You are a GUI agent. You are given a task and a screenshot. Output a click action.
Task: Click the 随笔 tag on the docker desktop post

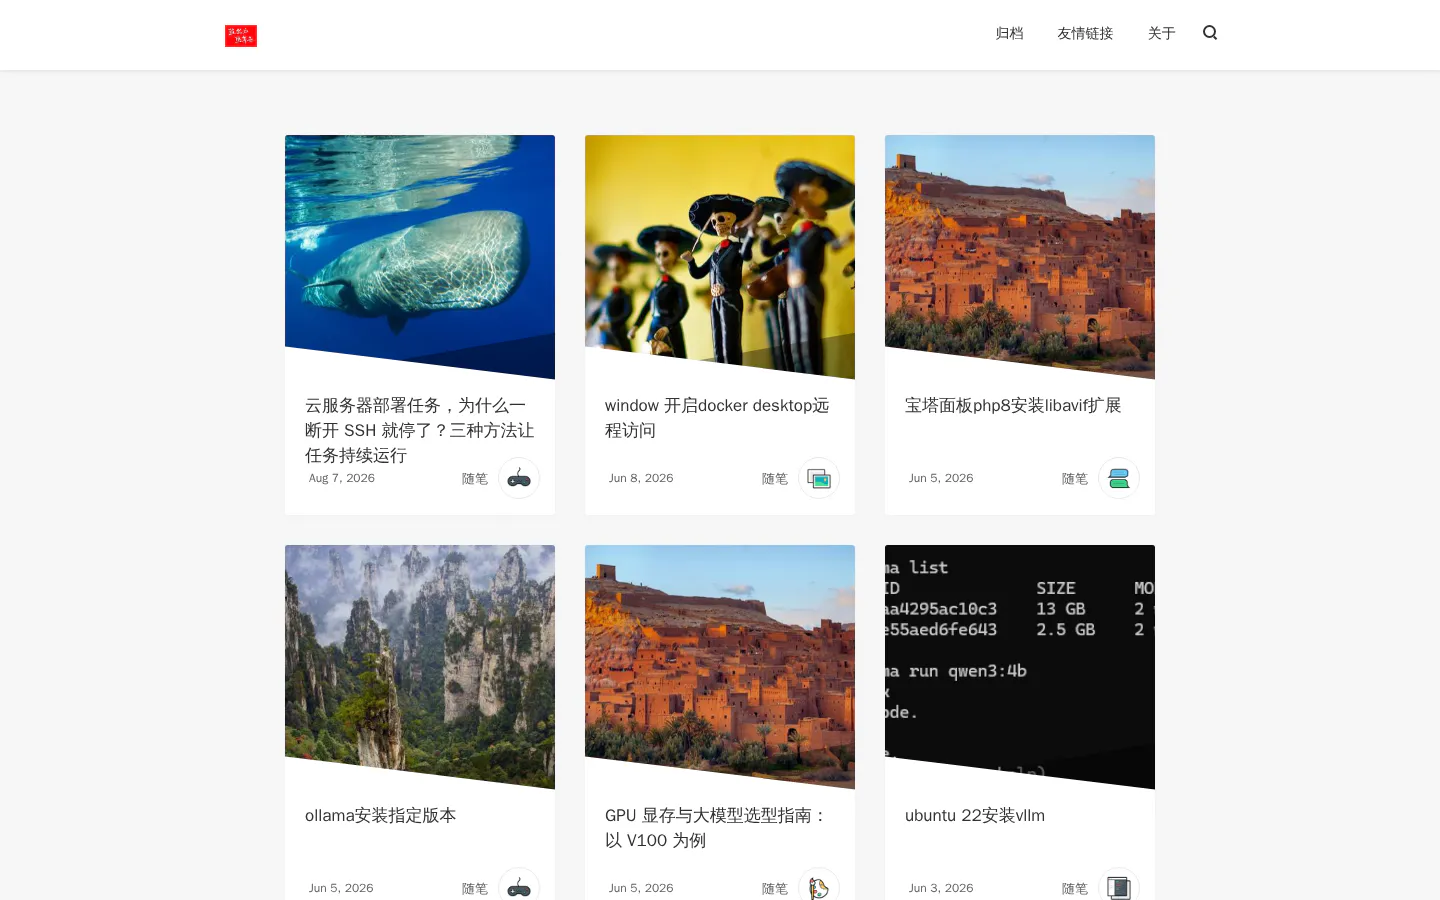click(775, 479)
